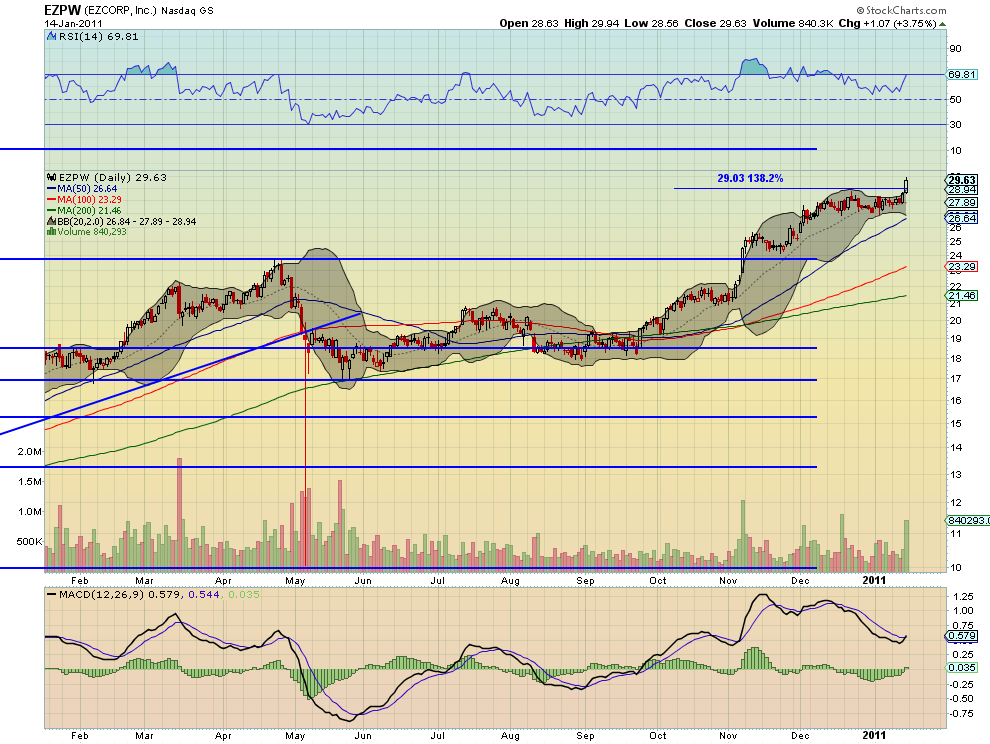Click the 'MA(200) 21.46' legend text
990x744 pixels.
click(x=90, y=211)
